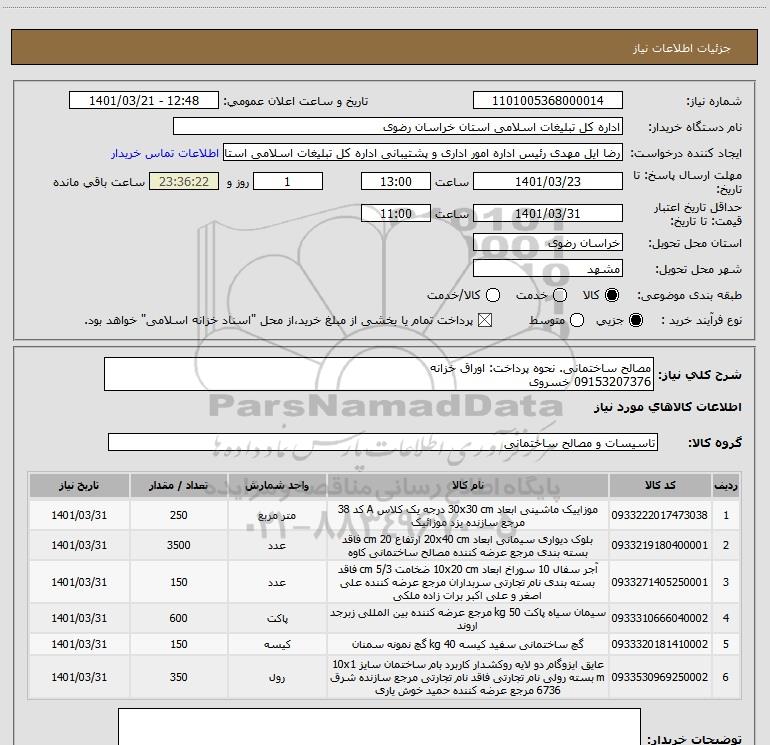Click item code 0933320181410002
Screen dimensions: 770x745
[660, 644]
